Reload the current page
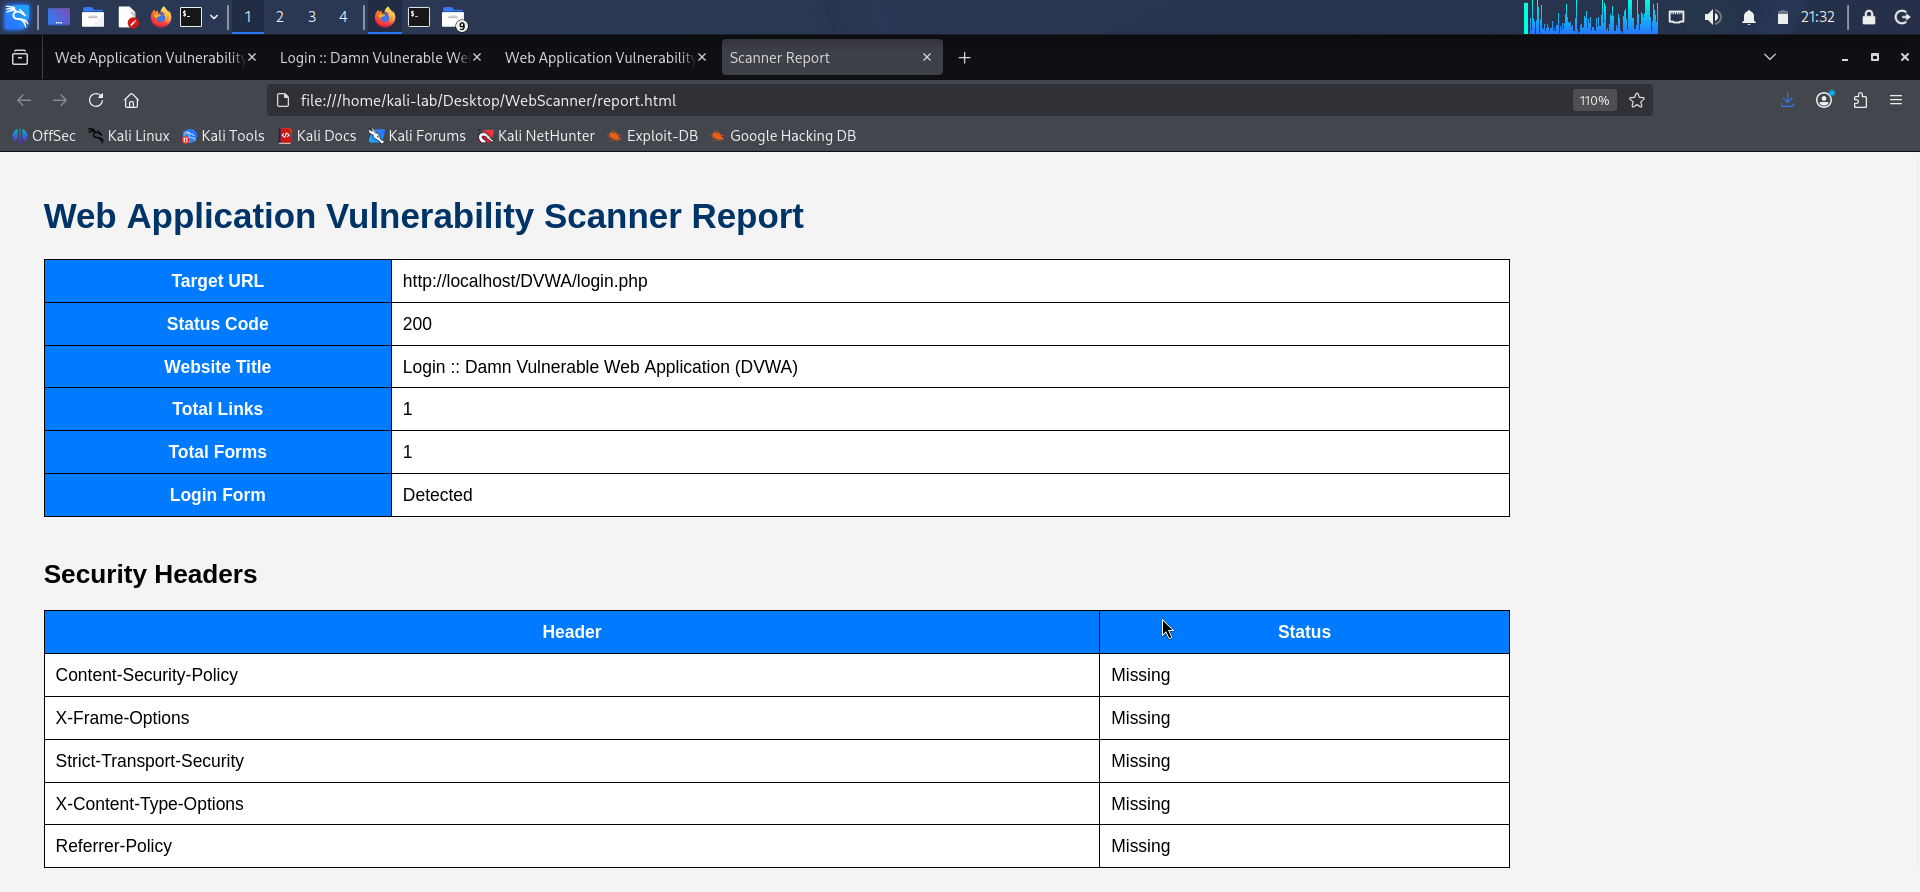The image size is (1920, 892). (96, 100)
